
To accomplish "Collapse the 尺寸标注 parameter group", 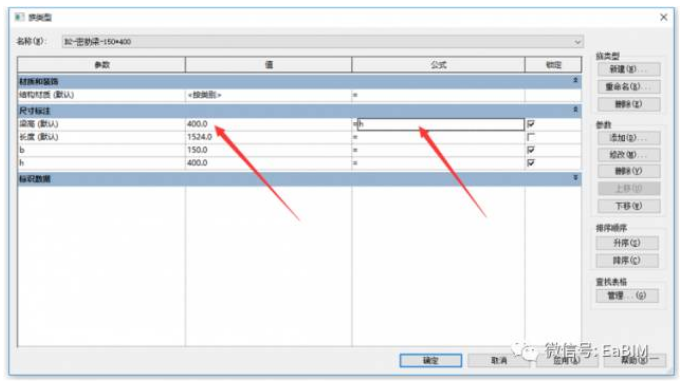I will 575,110.
